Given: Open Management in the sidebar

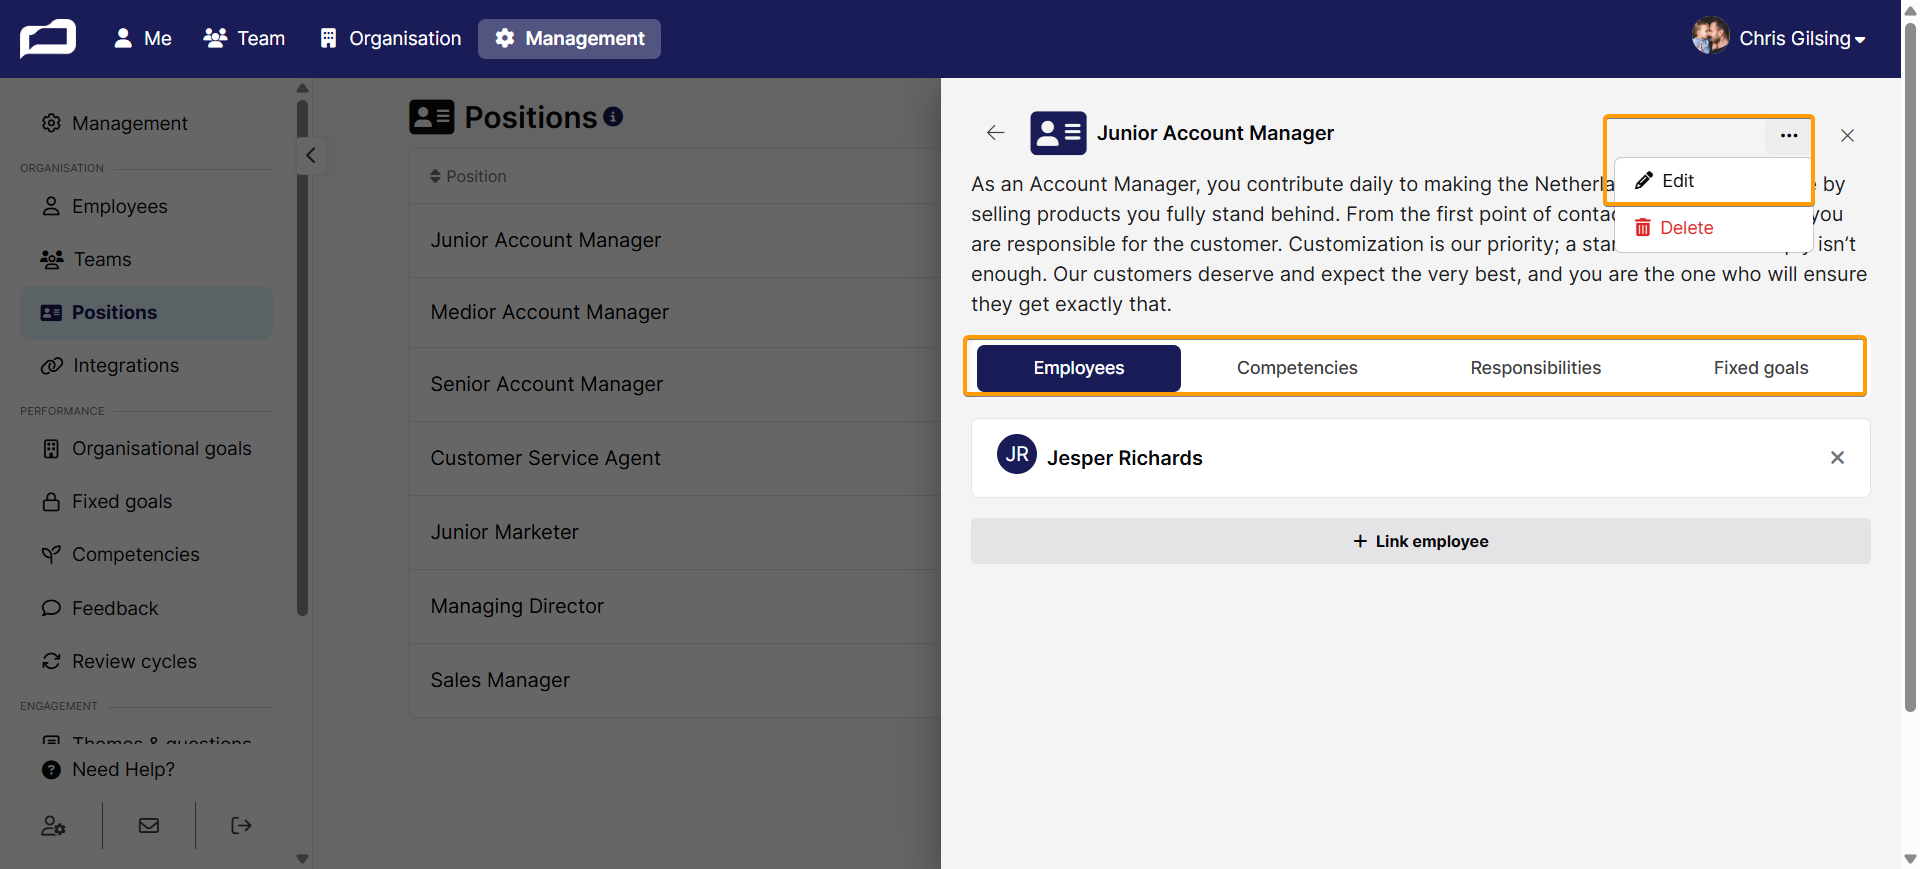Looking at the screenshot, I should click(x=115, y=123).
